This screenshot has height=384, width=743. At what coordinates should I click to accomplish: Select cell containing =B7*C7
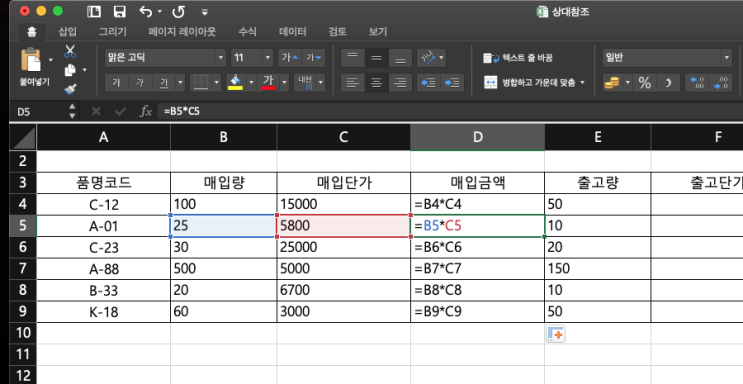(x=478, y=269)
